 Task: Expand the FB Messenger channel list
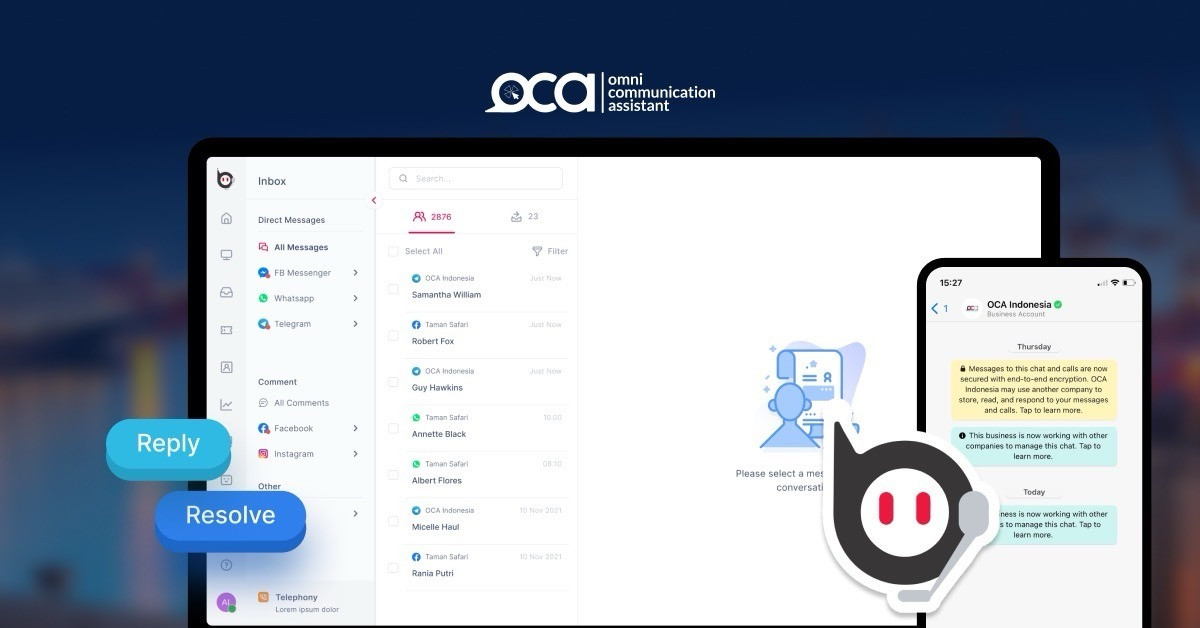(x=355, y=273)
